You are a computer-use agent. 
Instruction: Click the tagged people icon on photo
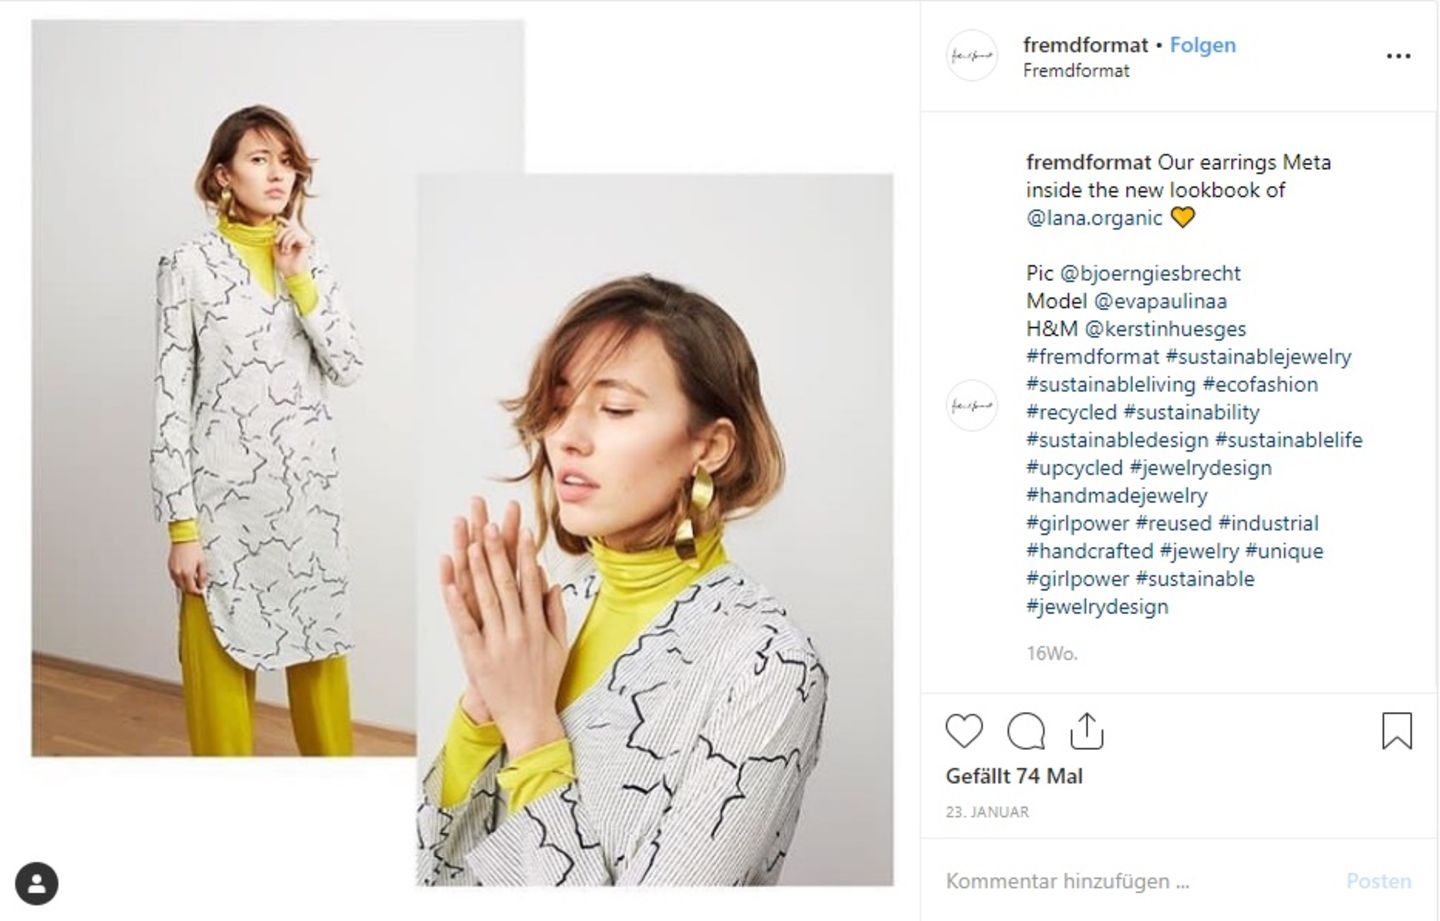pos(37,883)
